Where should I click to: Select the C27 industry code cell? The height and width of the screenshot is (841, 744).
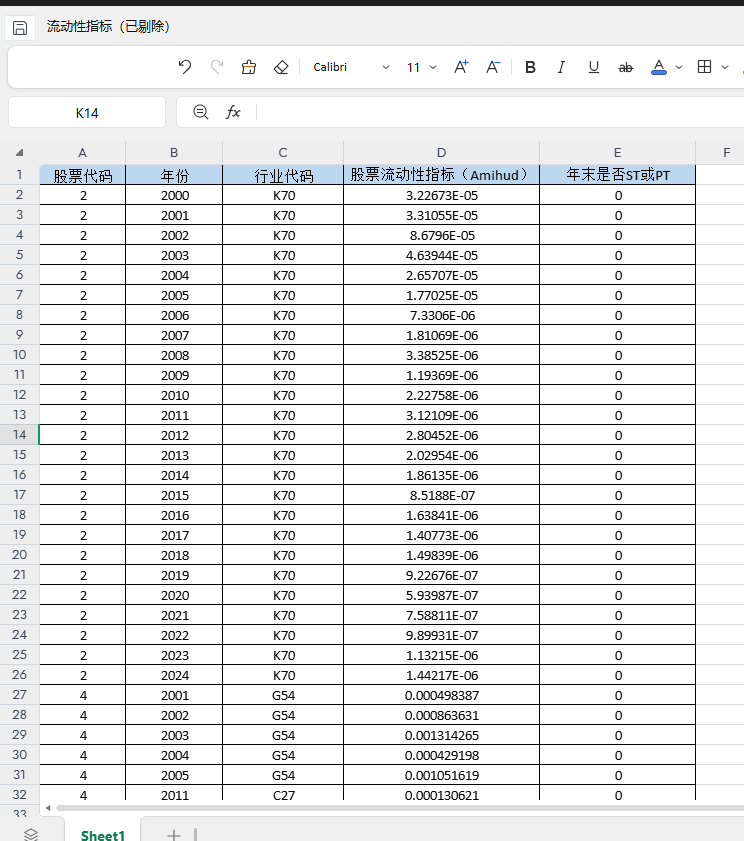pos(283,795)
